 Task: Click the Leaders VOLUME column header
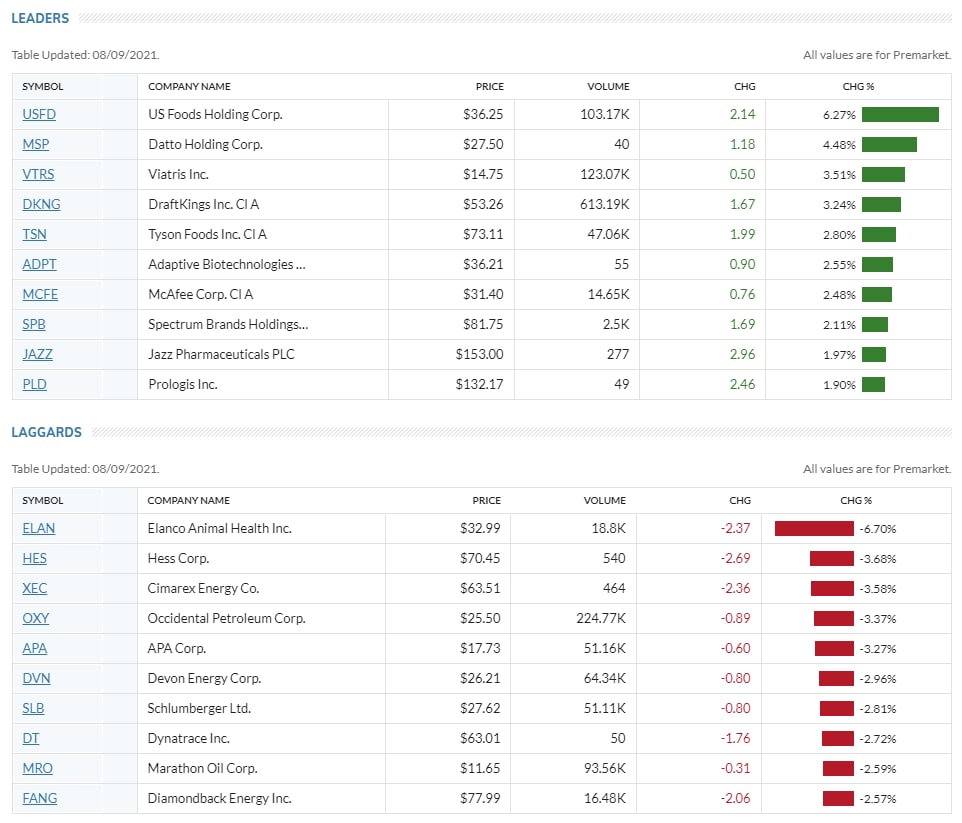608,87
